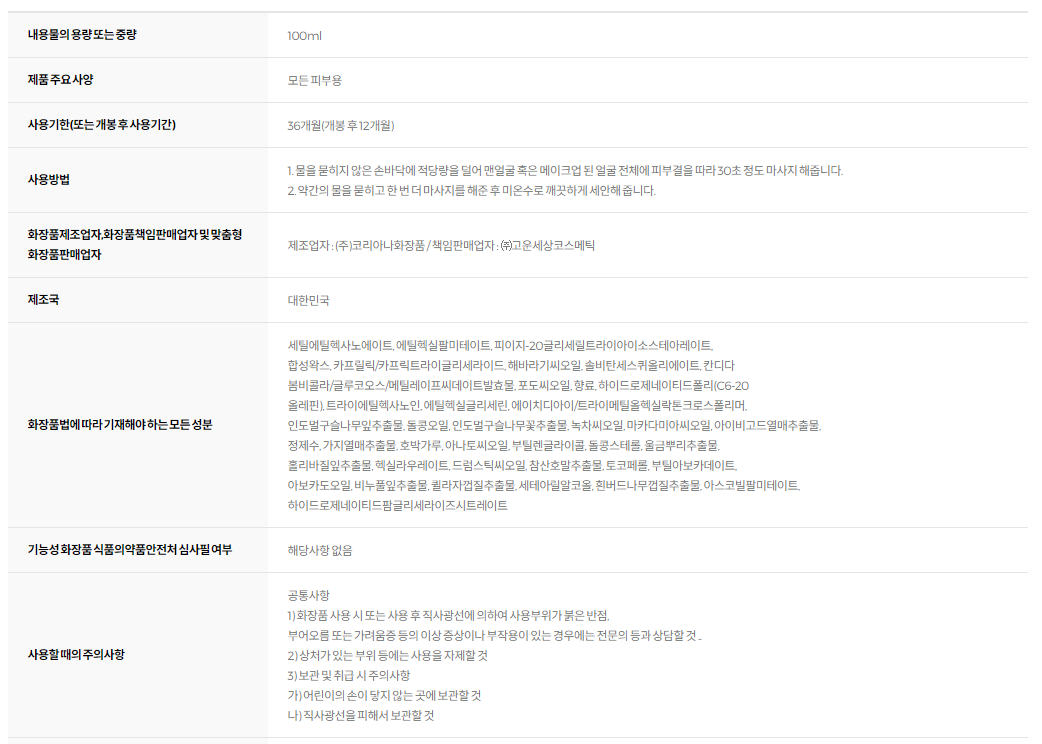
Task: Click usage step 2 about rinsing with lukewarm water
Action: tap(471, 191)
